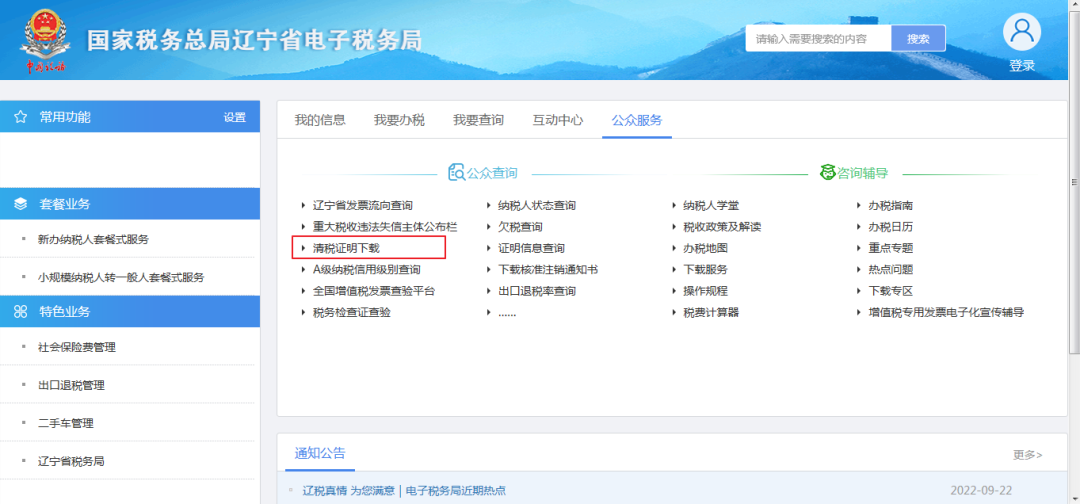Open 证明信息查询 link

(x=532, y=248)
